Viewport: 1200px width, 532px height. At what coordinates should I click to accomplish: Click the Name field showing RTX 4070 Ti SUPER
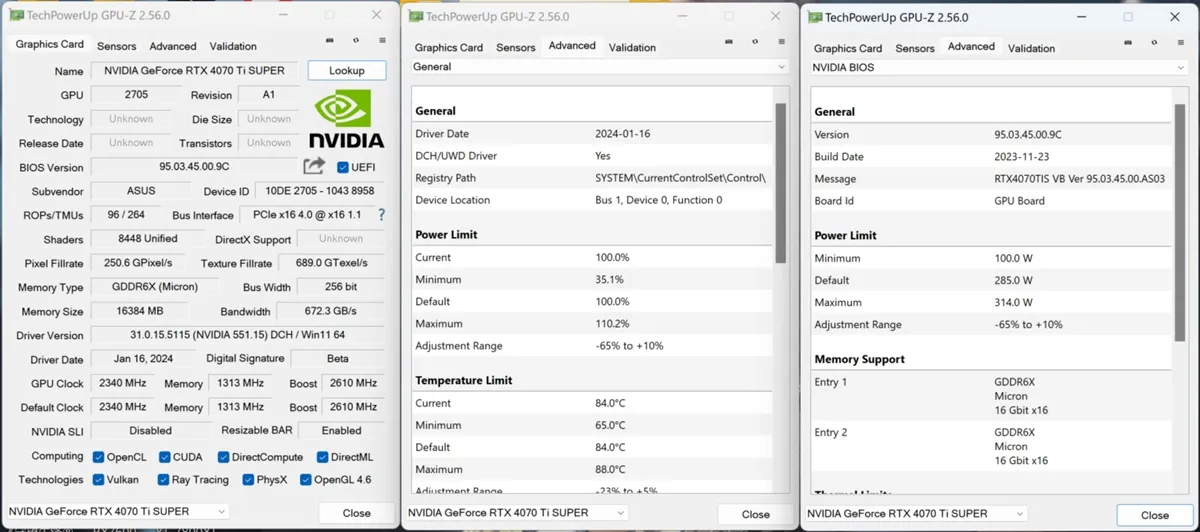(x=194, y=71)
